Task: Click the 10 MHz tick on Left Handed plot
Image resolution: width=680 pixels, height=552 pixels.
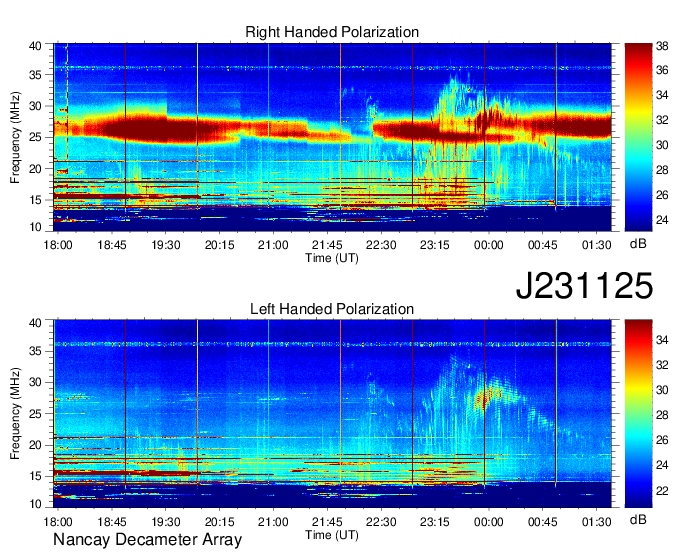Action: click(35, 504)
